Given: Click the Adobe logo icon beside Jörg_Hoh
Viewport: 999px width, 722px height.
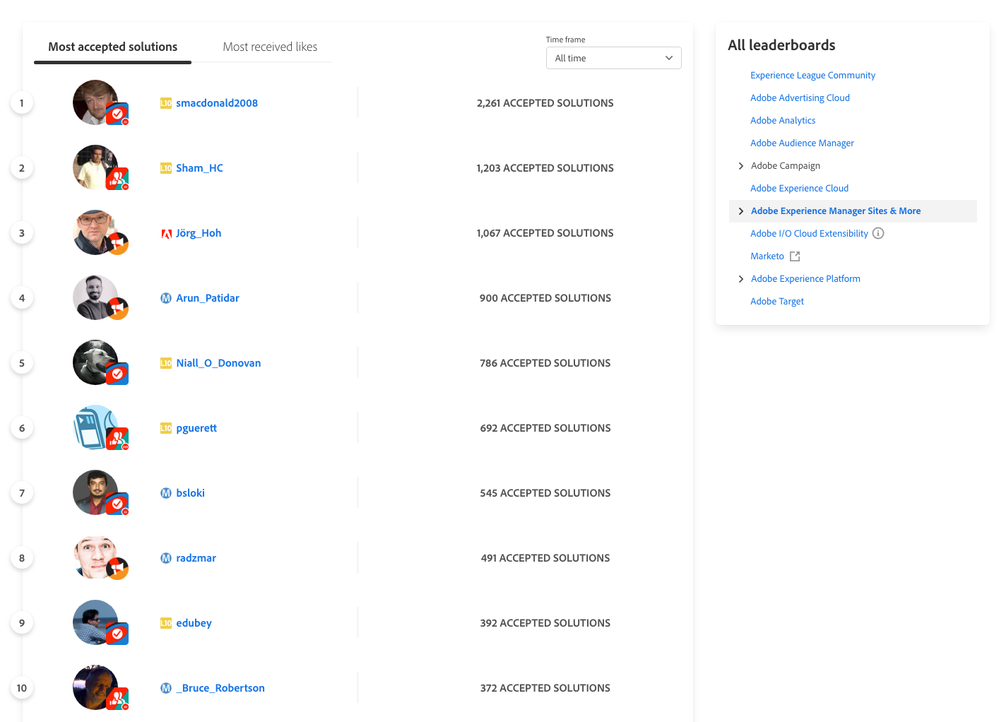Looking at the screenshot, I should [x=166, y=233].
